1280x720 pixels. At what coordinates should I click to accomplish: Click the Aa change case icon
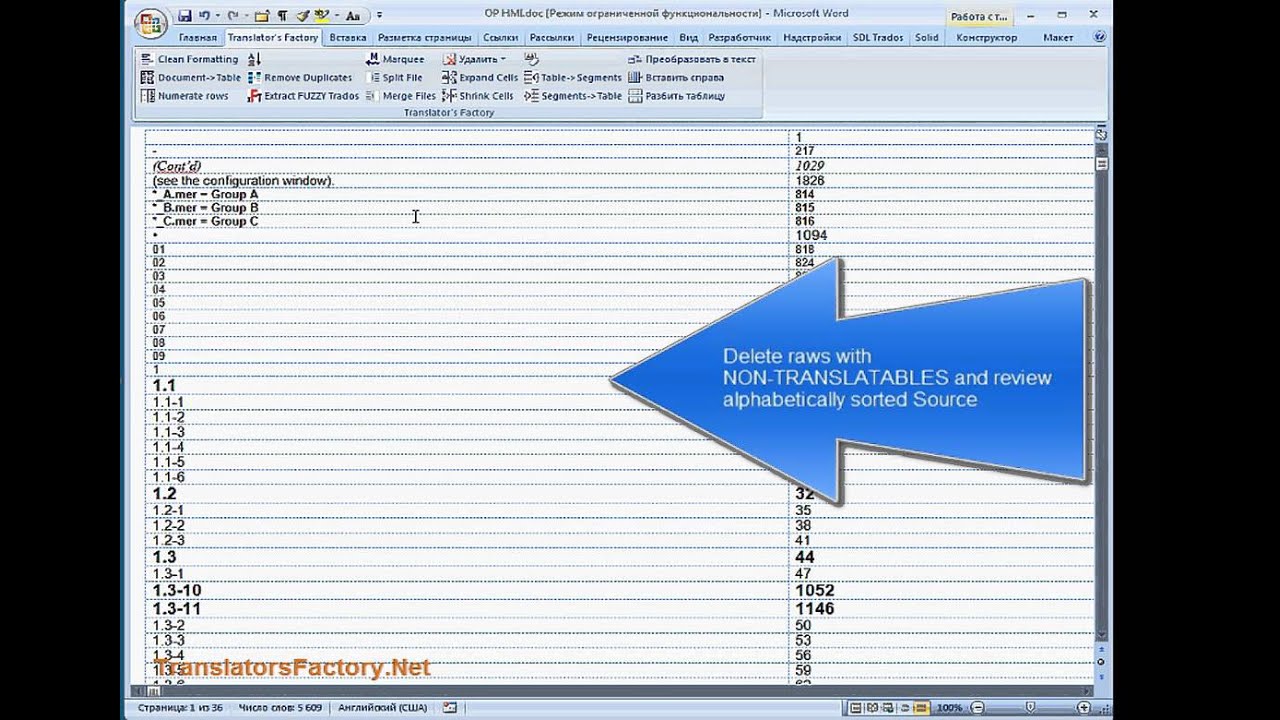point(352,15)
